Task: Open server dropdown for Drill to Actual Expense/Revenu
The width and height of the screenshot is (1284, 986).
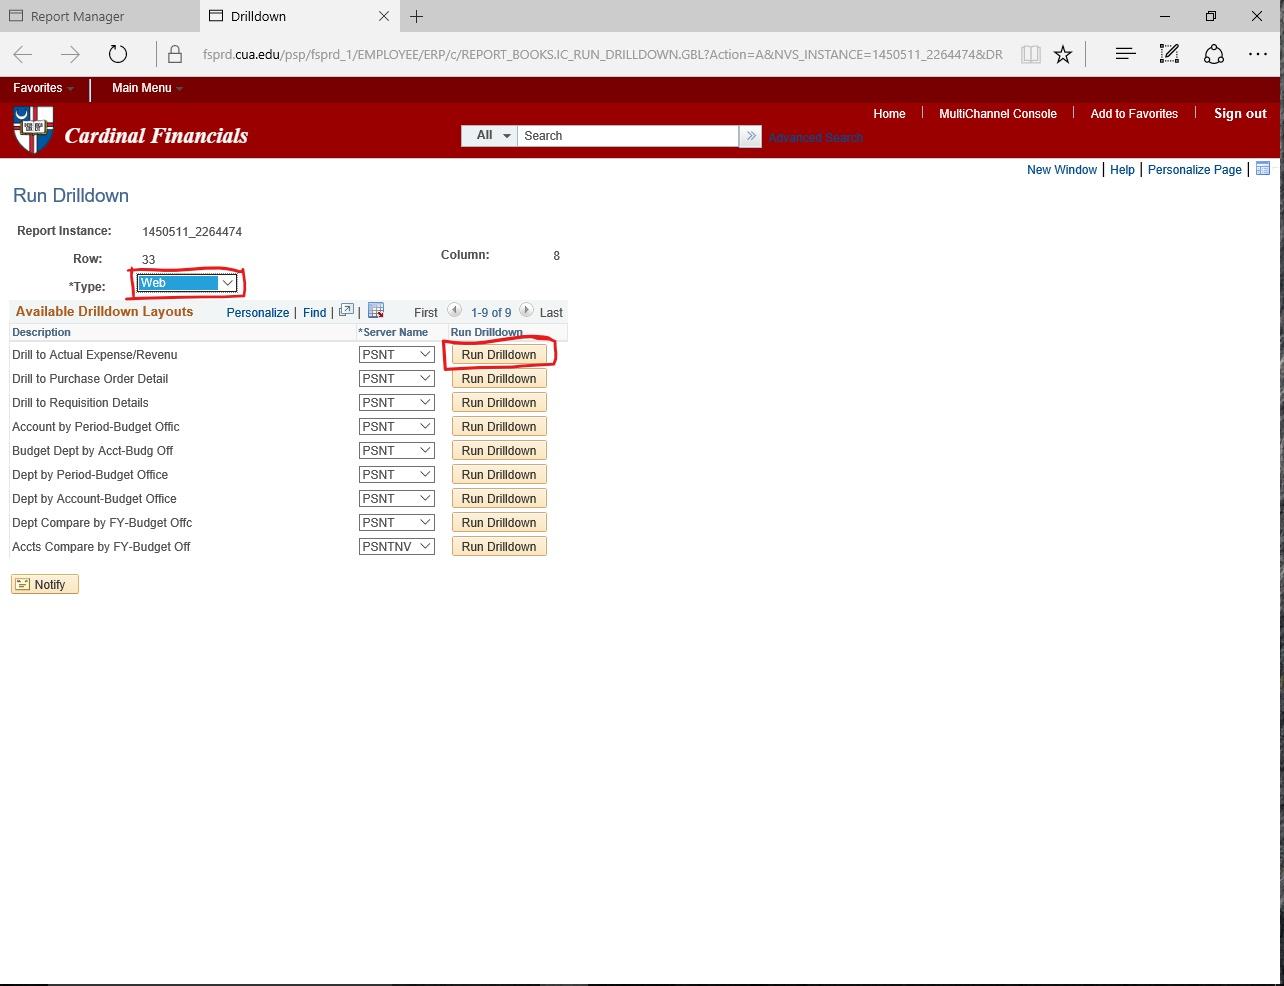Action: tap(397, 355)
